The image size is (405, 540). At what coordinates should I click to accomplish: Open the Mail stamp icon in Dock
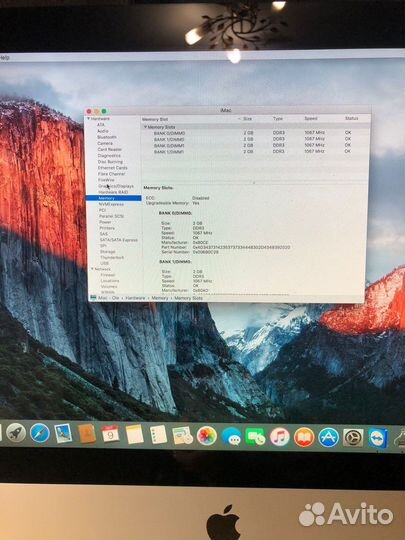click(63, 433)
